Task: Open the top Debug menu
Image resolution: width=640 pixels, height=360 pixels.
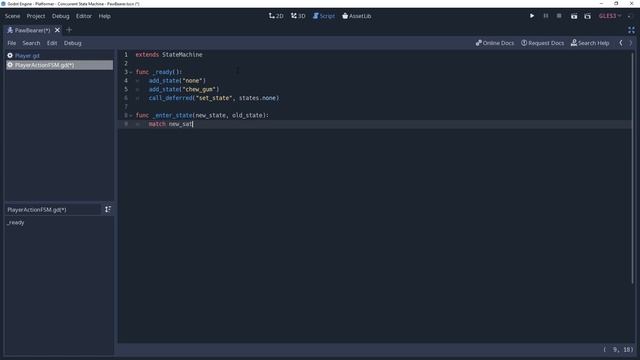Action: (60, 16)
